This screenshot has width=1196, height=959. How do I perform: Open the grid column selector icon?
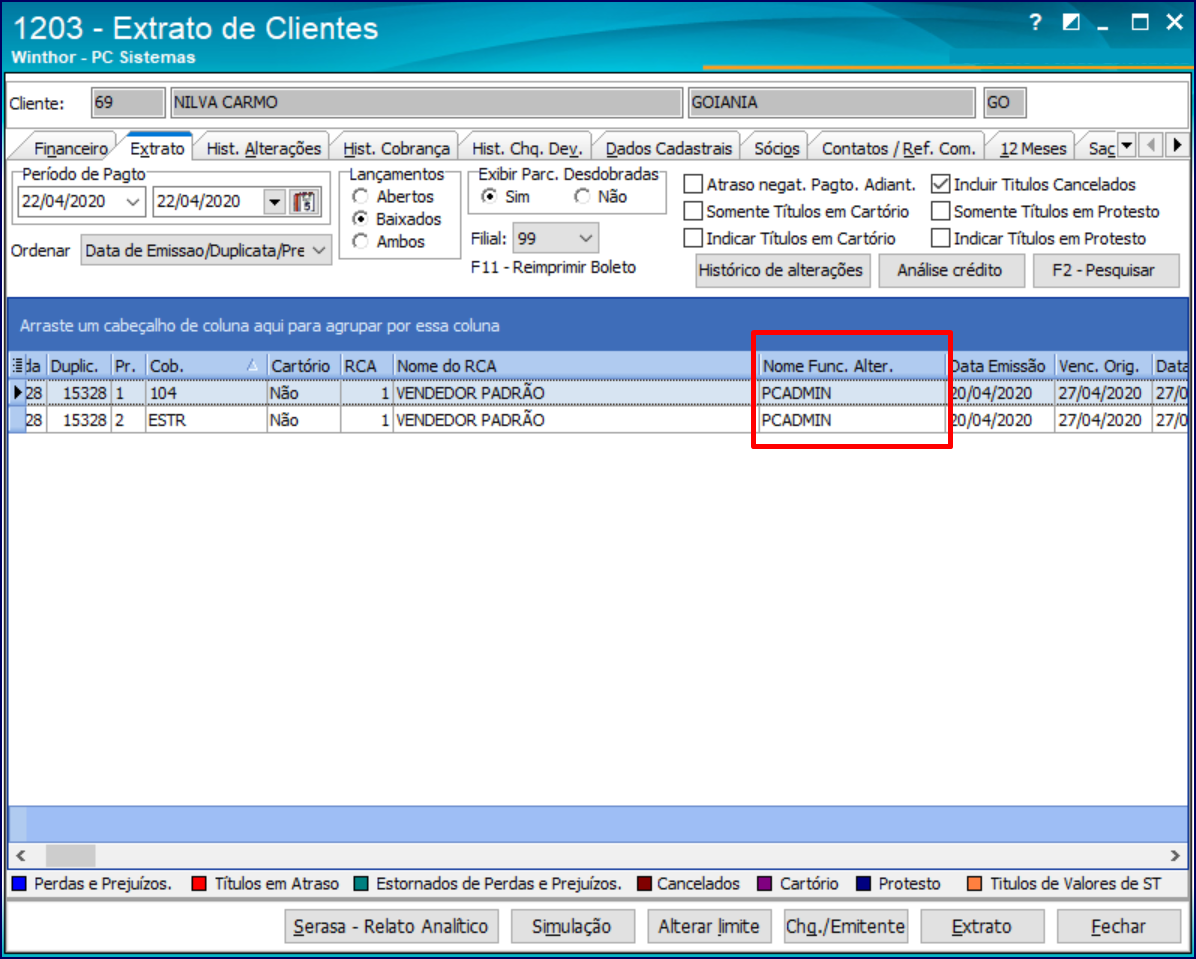tap(17, 365)
